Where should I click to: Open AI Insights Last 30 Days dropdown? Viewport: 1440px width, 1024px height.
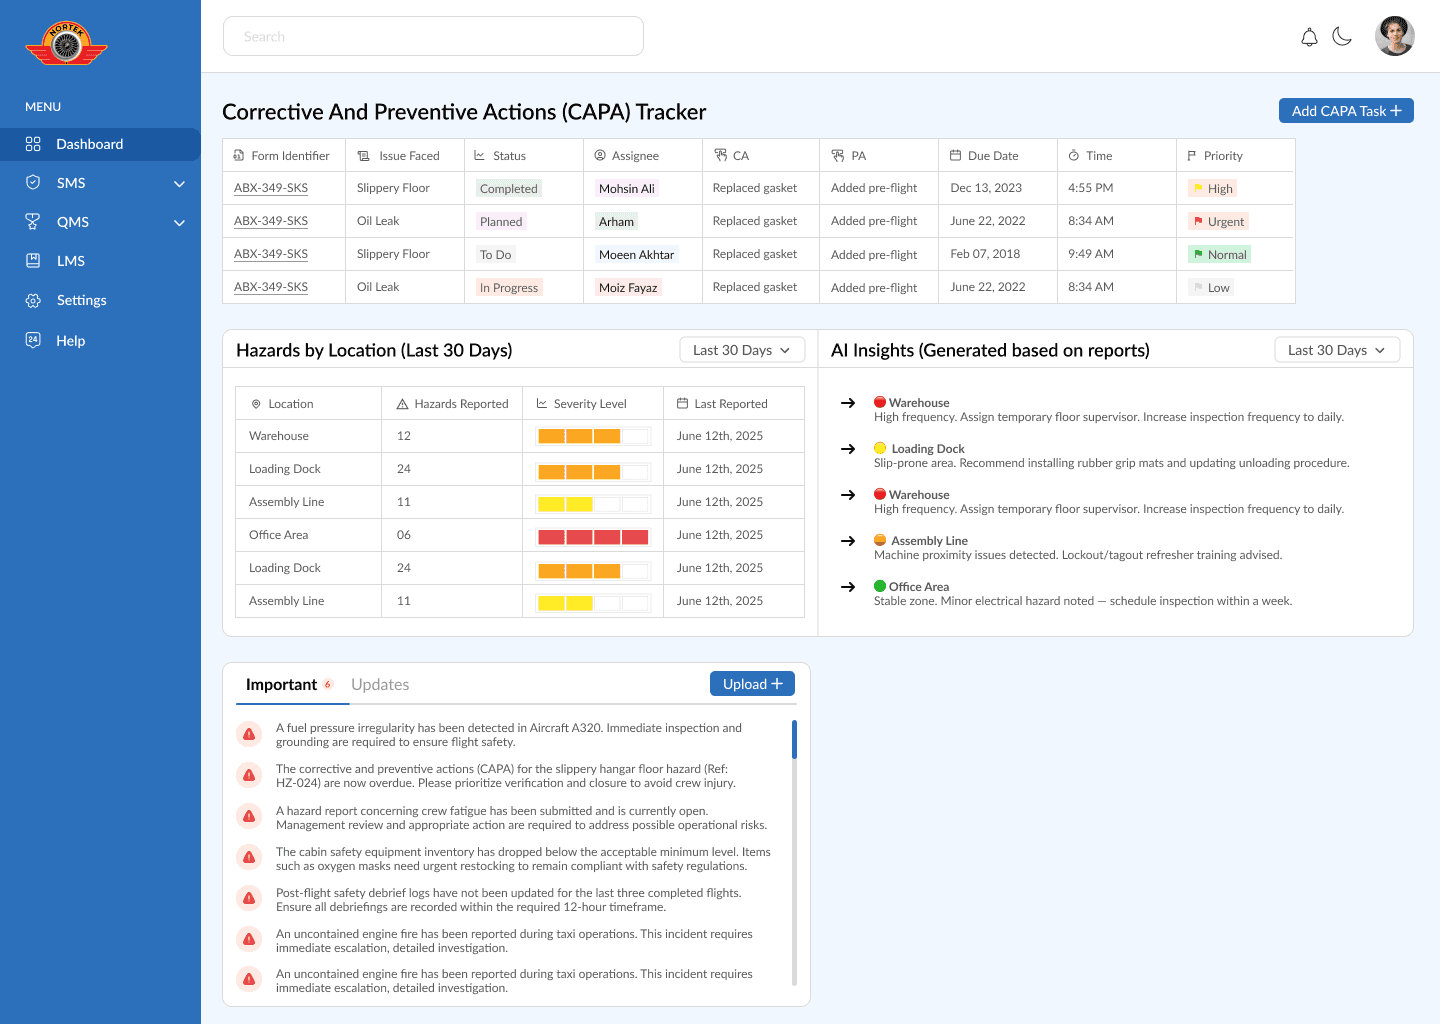pos(1337,350)
